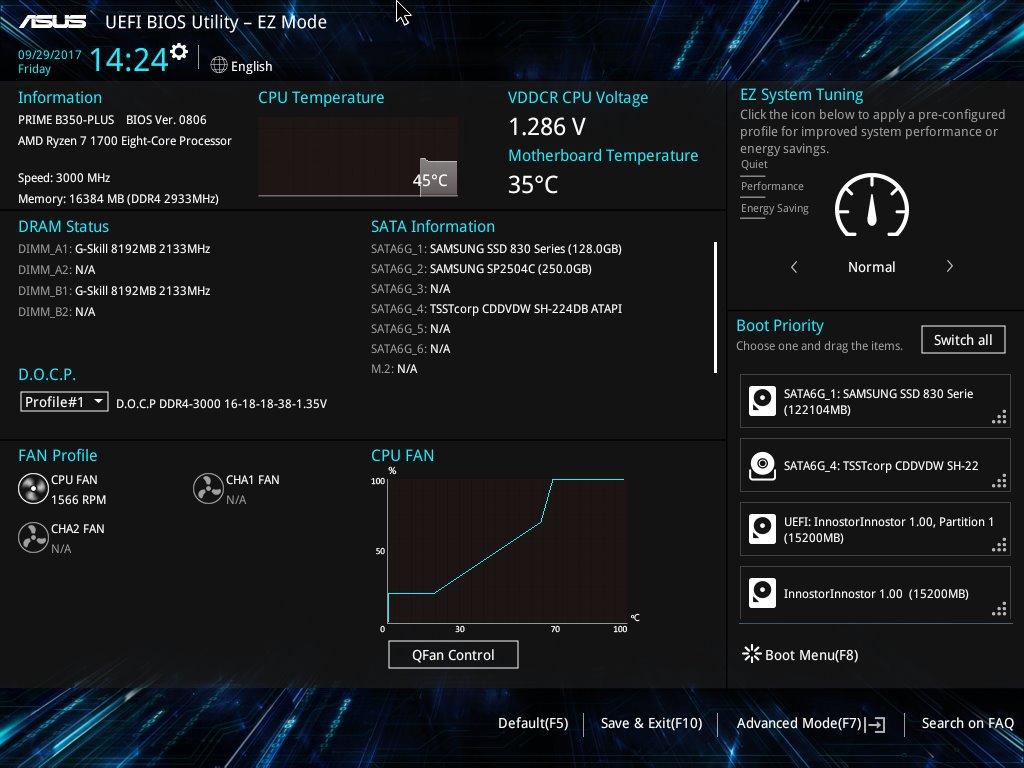Select the Performance tuning profile

point(772,186)
